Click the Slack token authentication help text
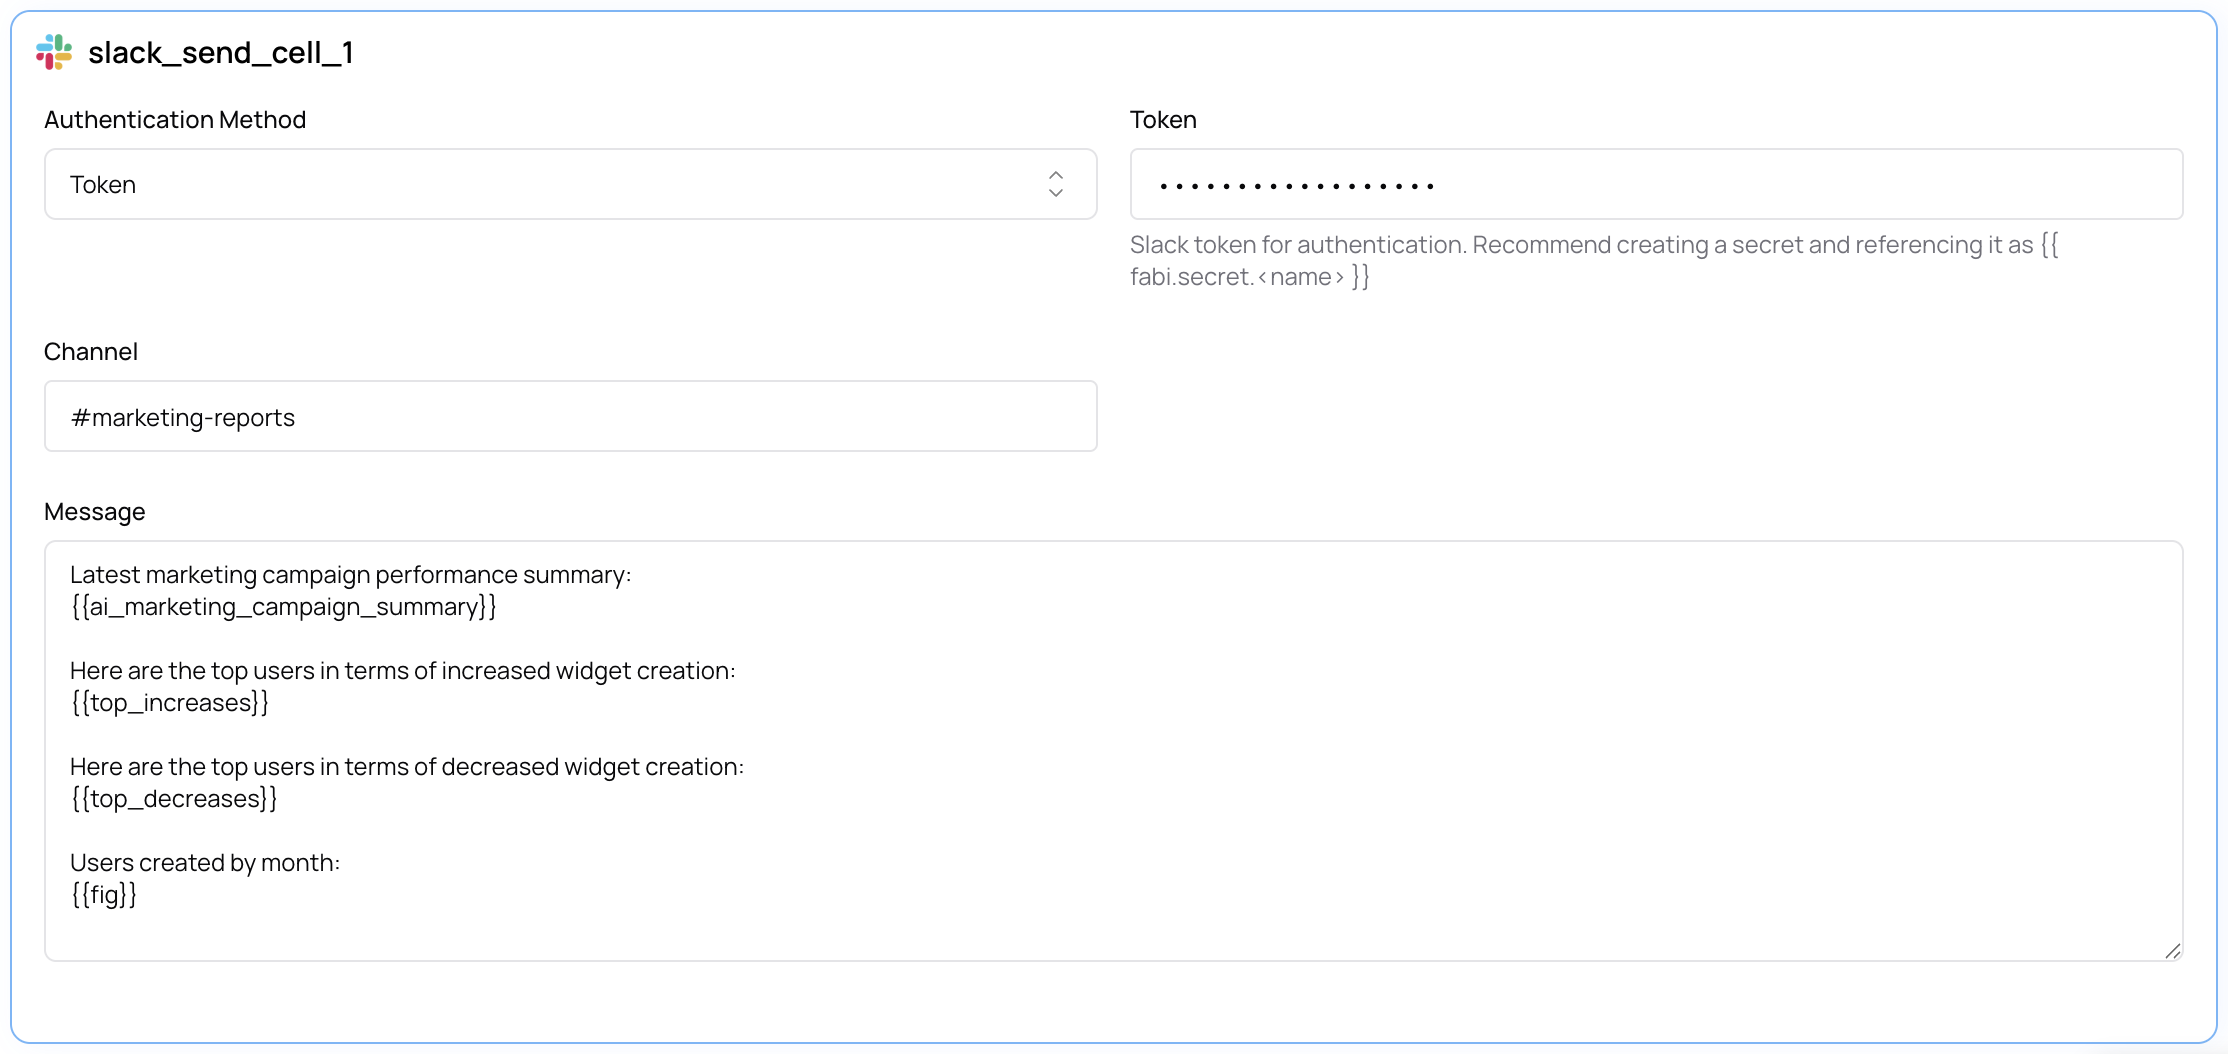 click(x=1594, y=260)
